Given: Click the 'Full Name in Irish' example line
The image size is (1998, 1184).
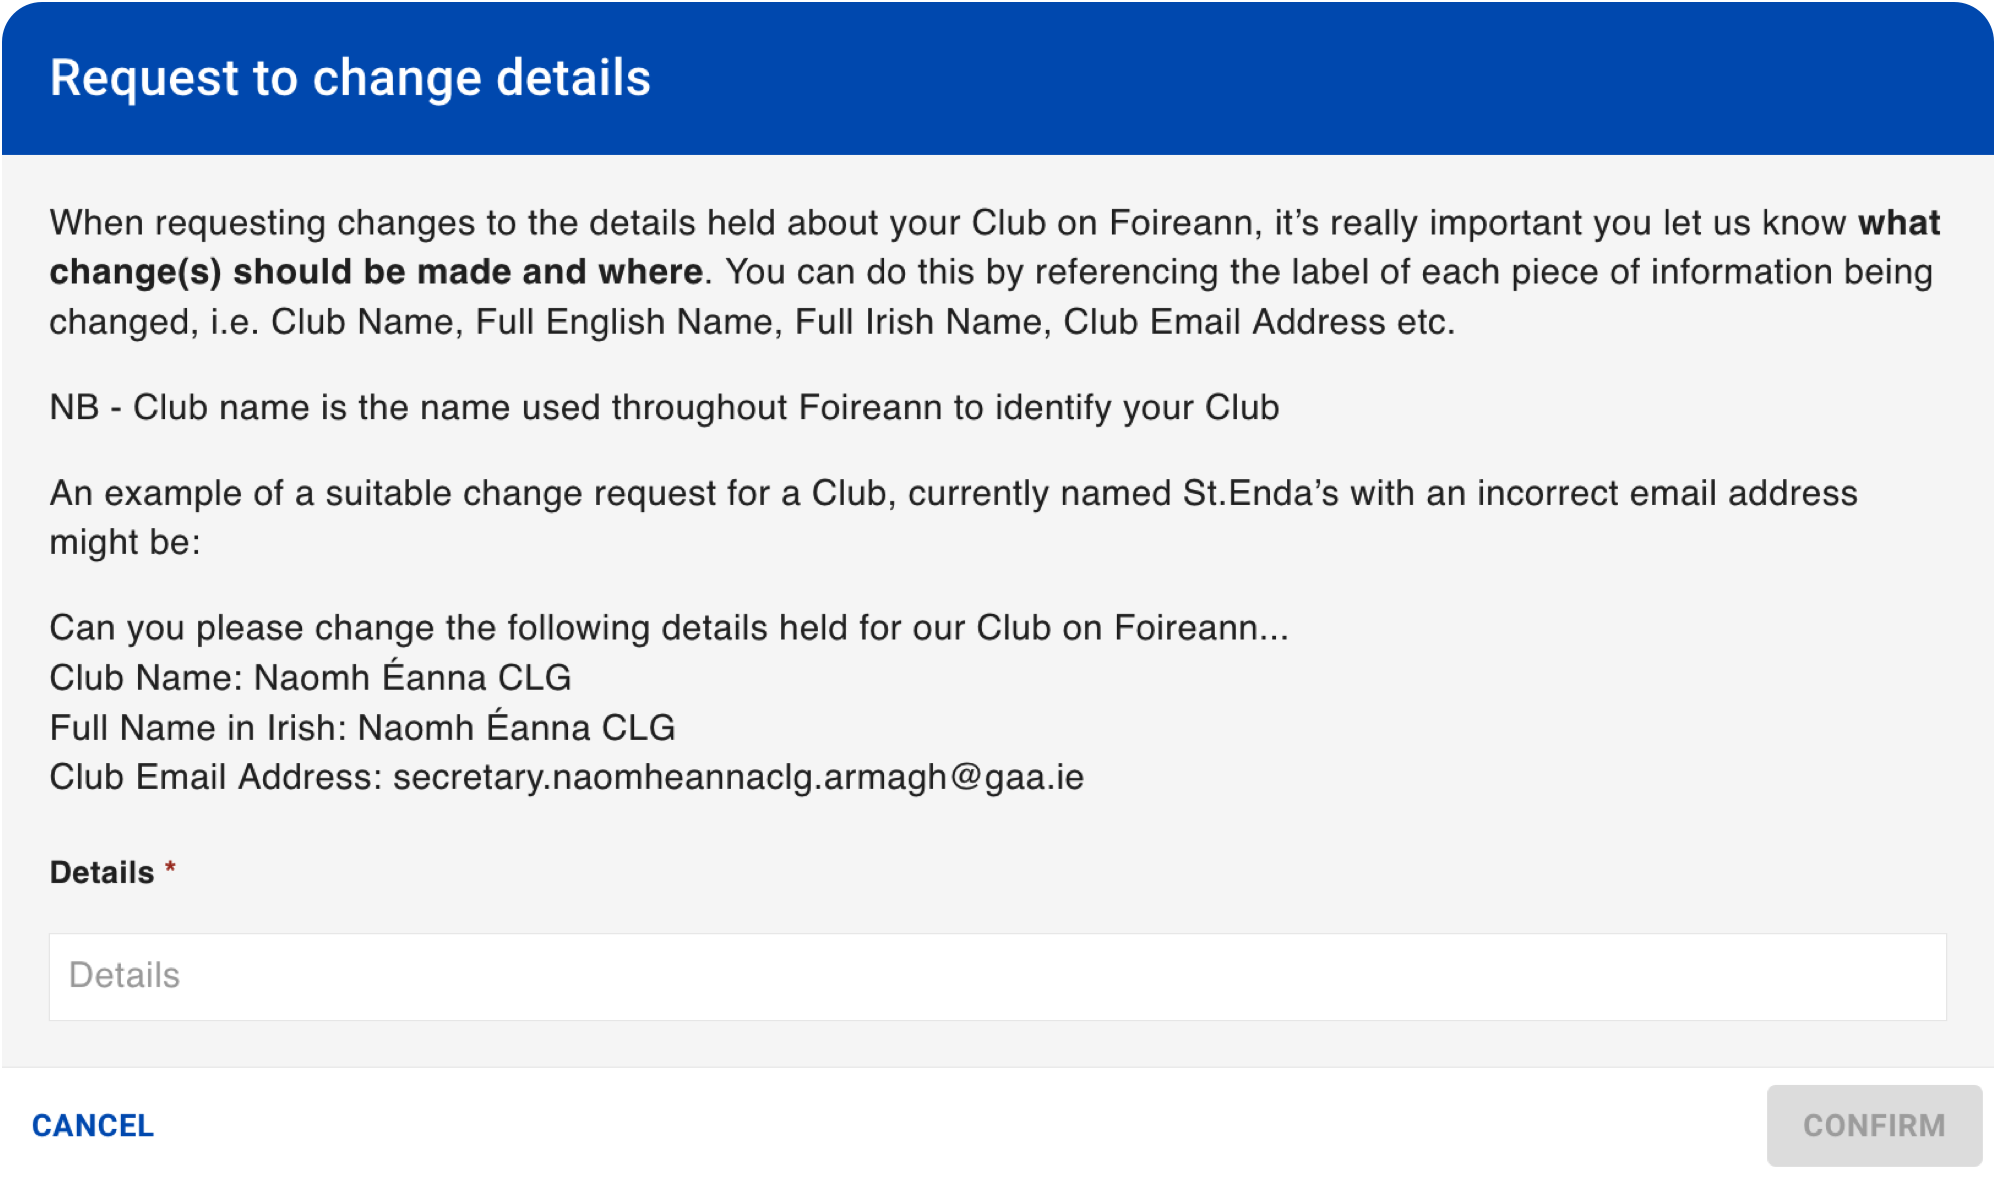Looking at the screenshot, I should pyautogui.click(x=362, y=727).
